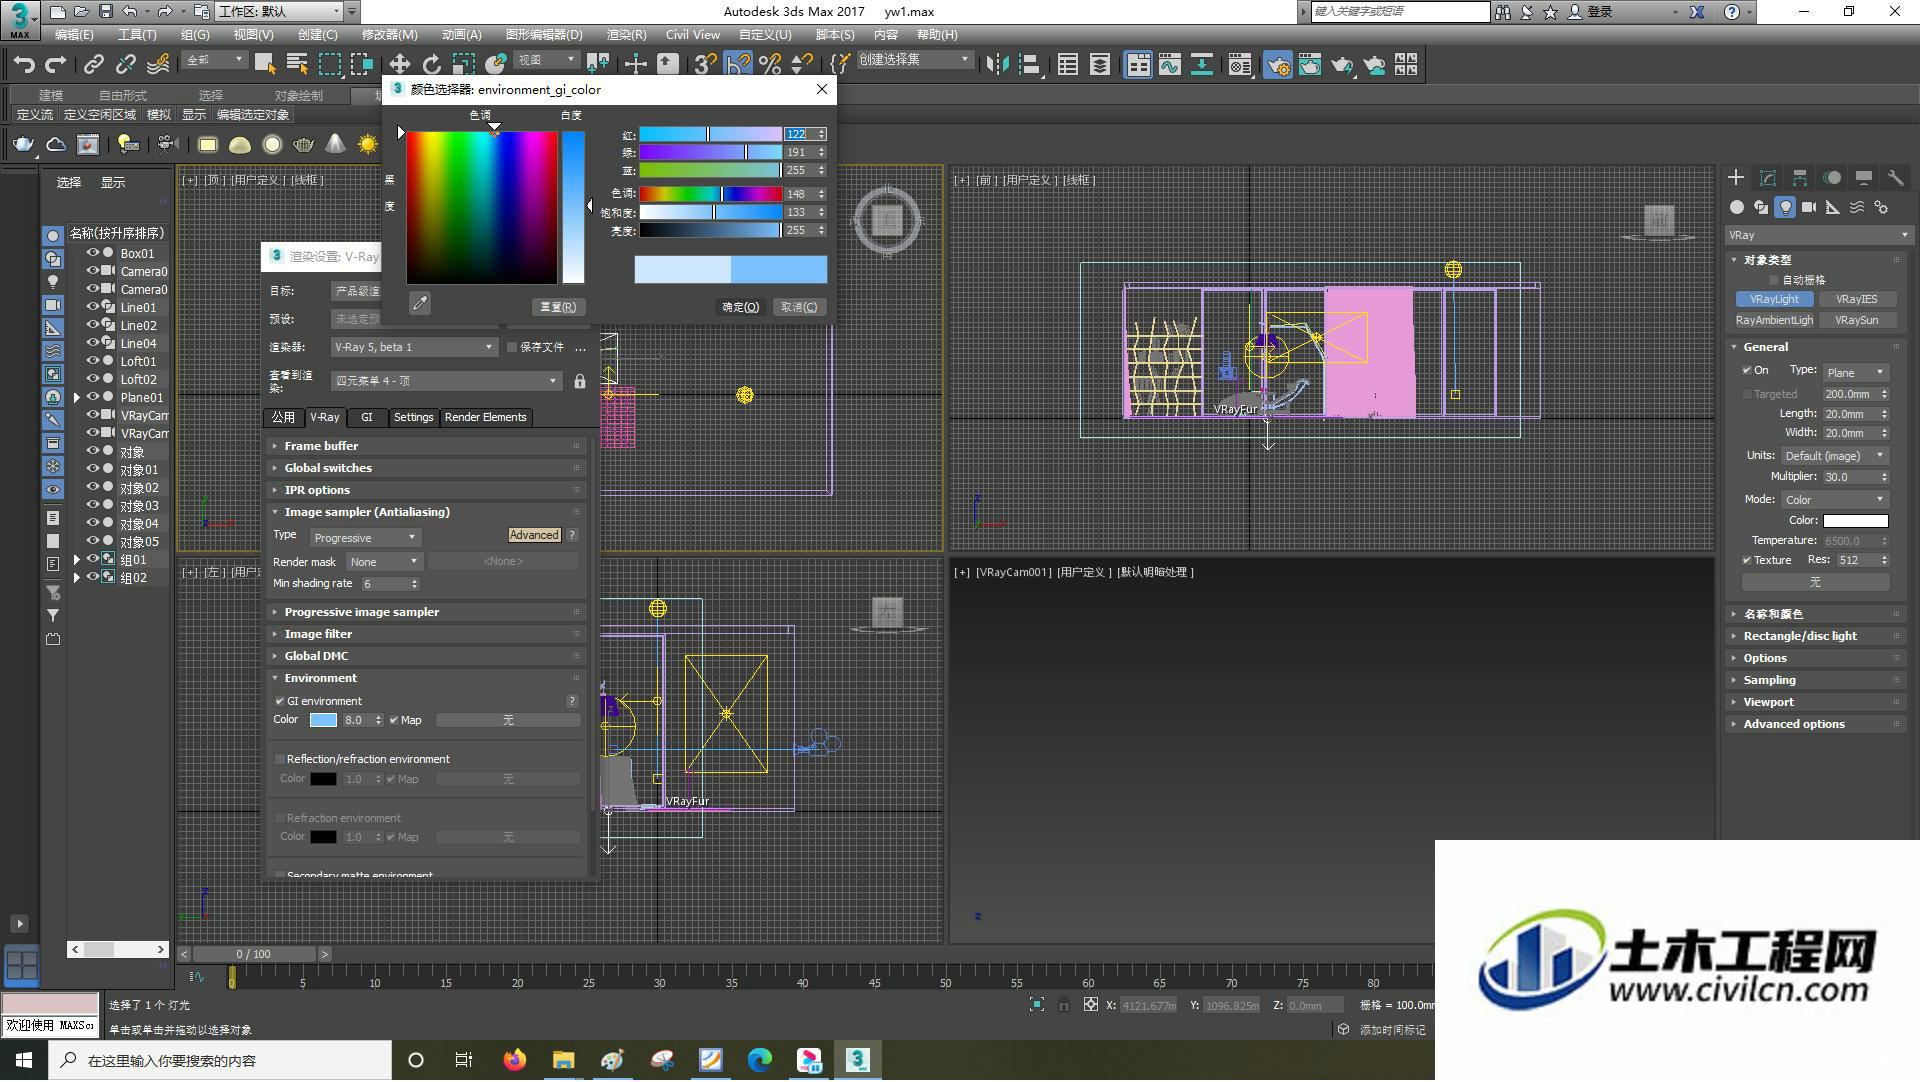
Task: Expand the Global switches rollout
Action: click(427, 468)
